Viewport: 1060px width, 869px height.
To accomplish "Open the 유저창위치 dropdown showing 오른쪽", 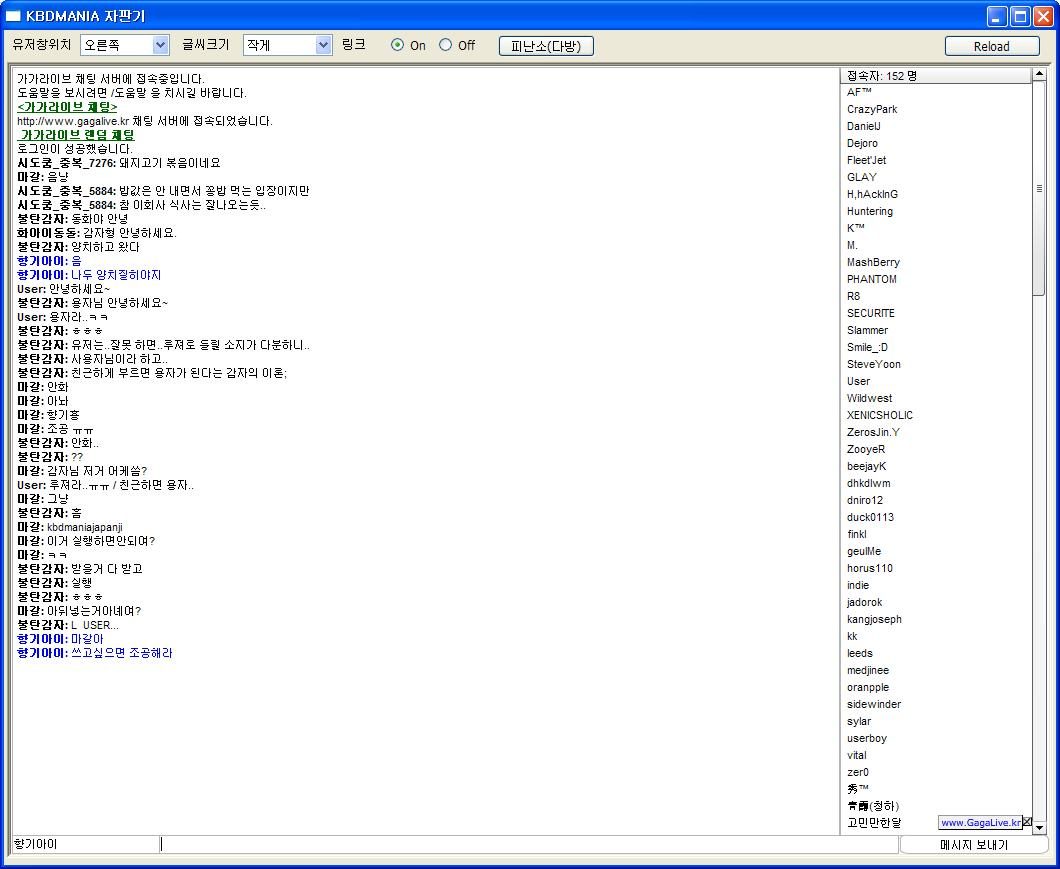I will pyautogui.click(x=124, y=45).
